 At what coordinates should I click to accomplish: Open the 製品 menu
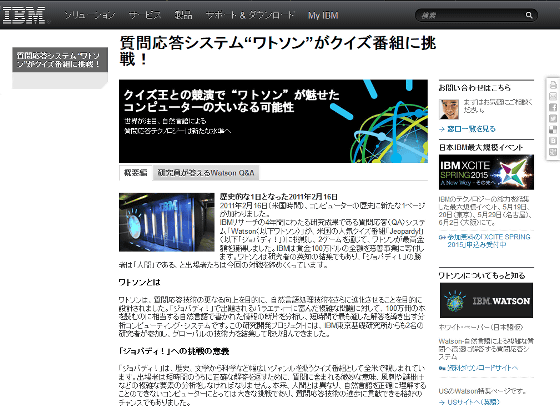(183, 15)
